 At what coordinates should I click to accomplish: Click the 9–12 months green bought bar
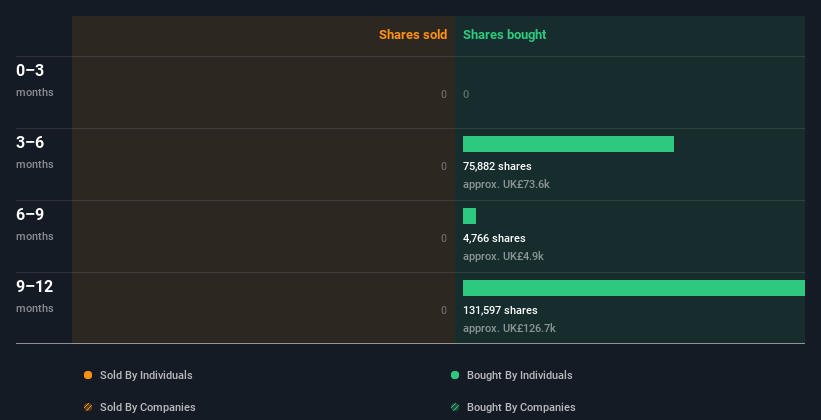[x=634, y=288]
